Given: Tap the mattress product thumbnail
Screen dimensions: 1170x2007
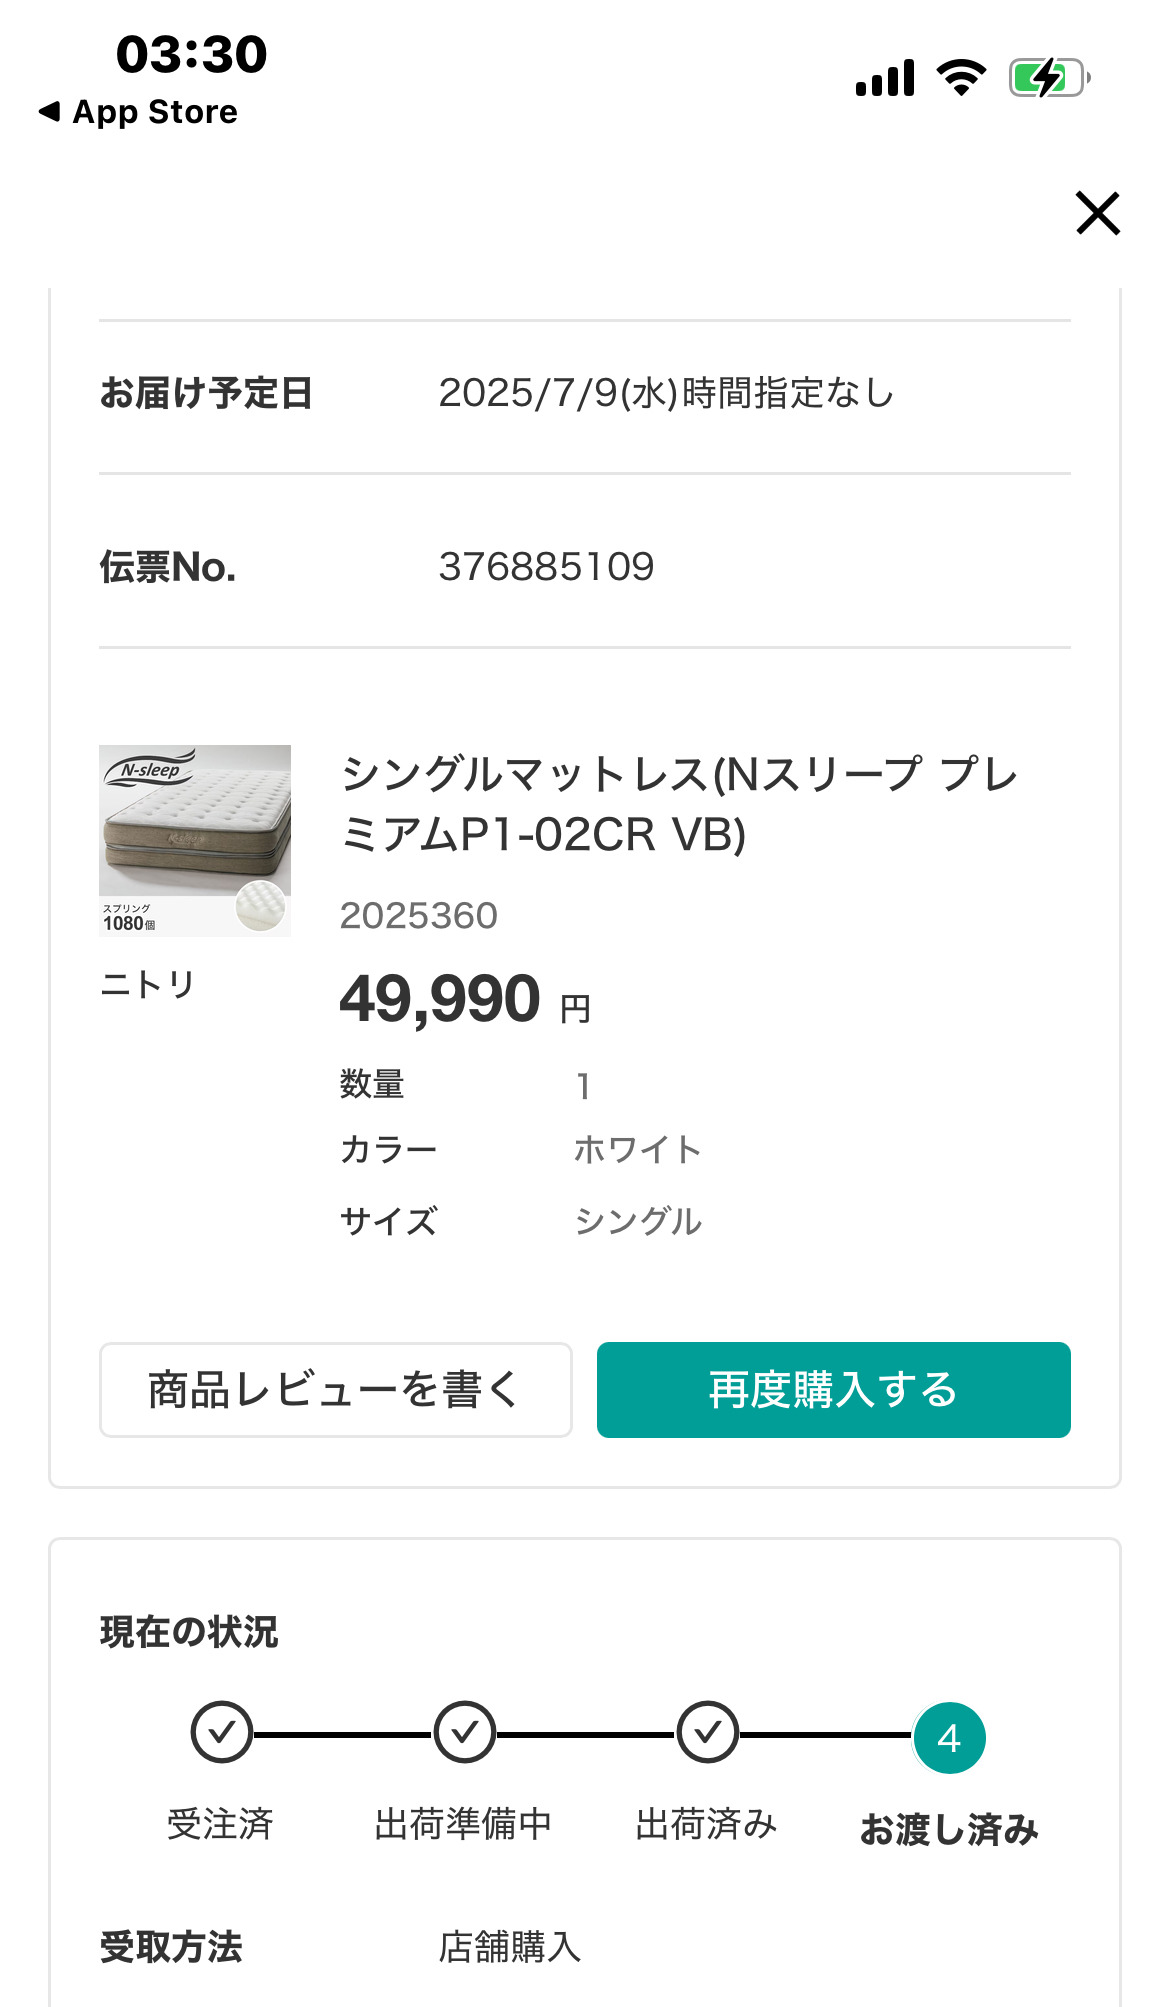Looking at the screenshot, I should 195,840.
